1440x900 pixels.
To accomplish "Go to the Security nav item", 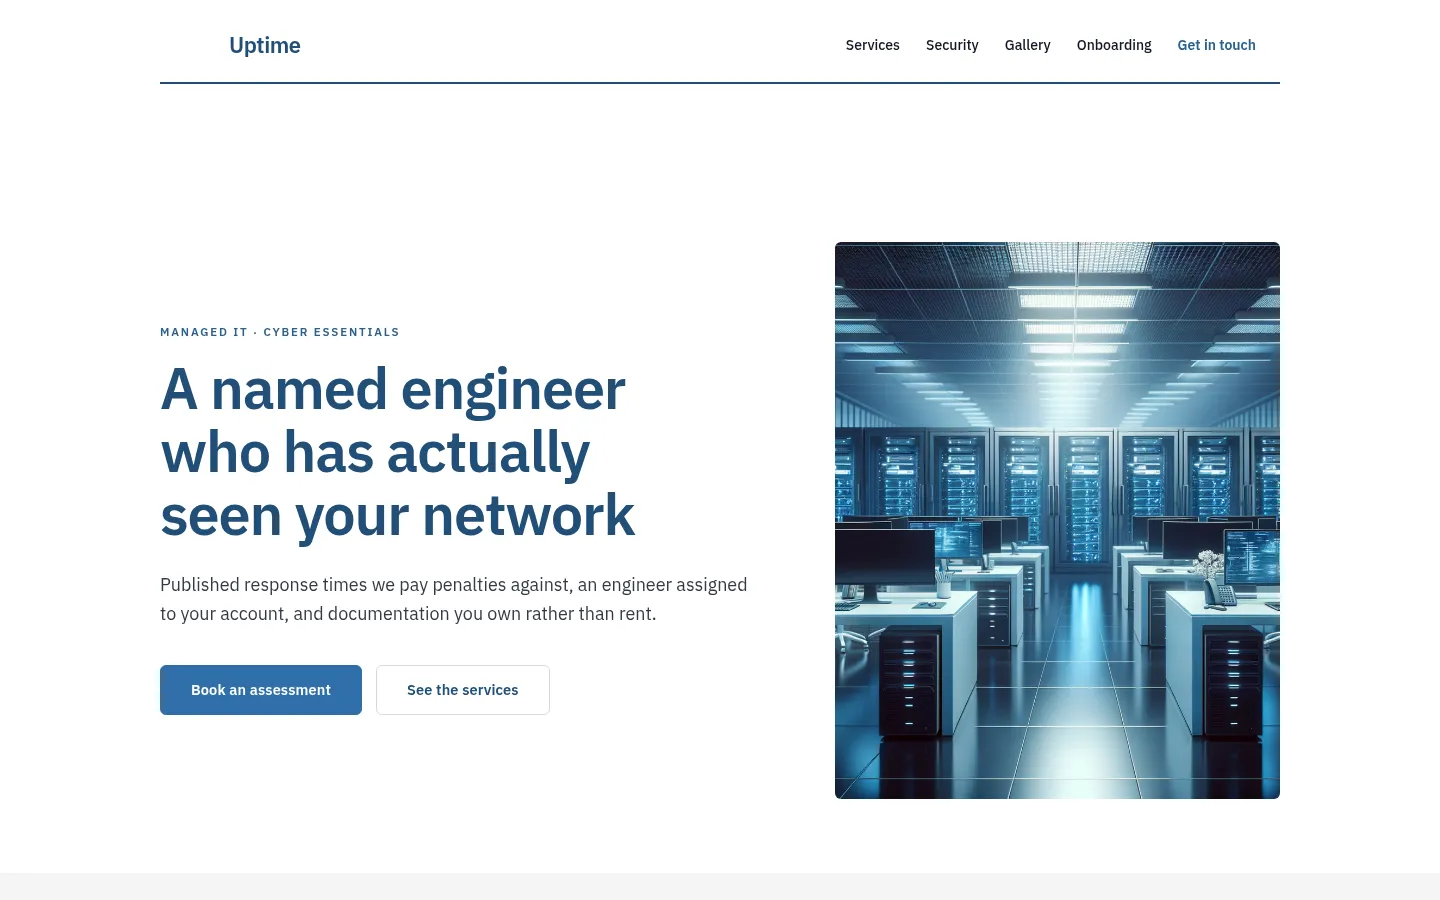I will (x=952, y=45).
